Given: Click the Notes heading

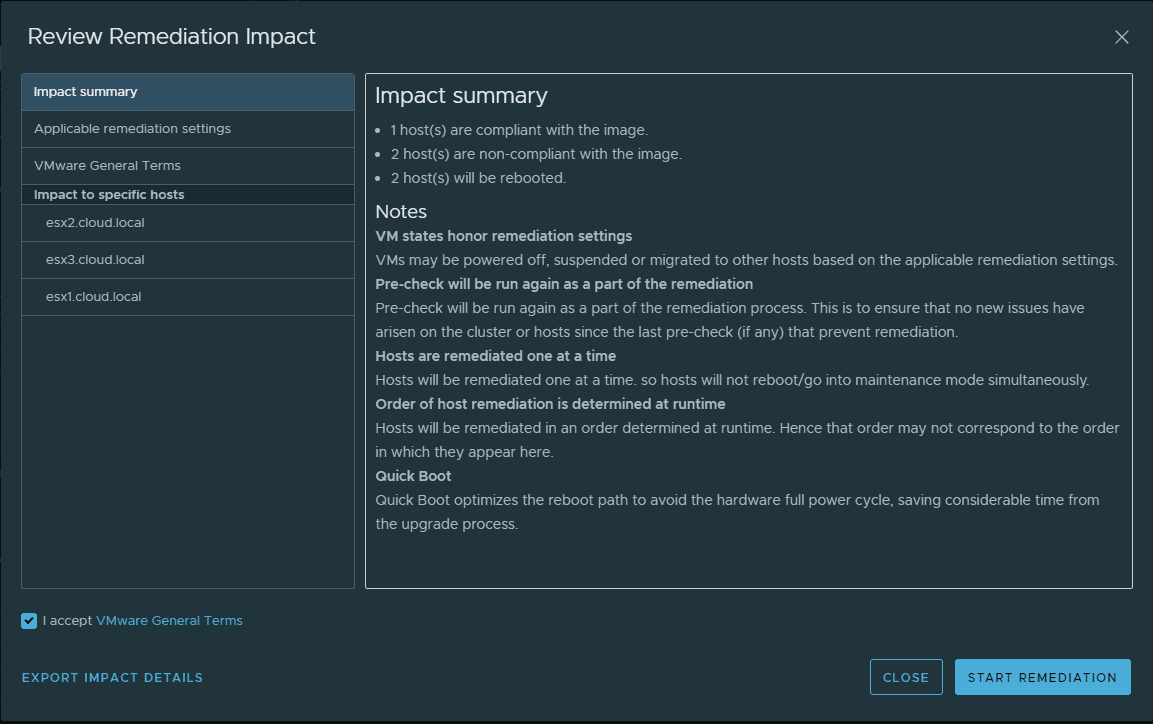Looking at the screenshot, I should click(401, 212).
